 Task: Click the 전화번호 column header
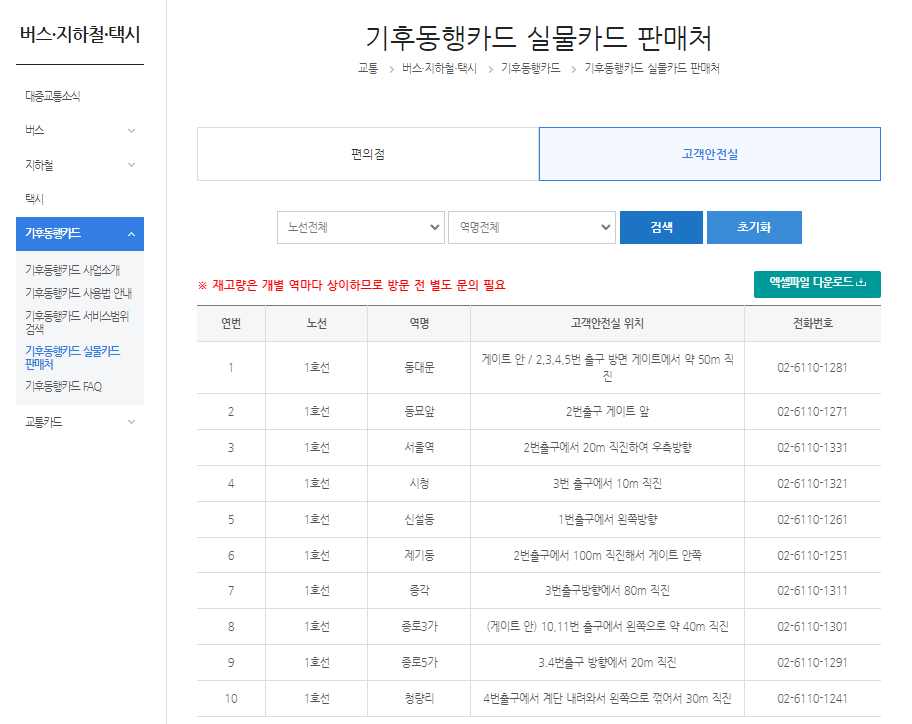coord(813,323)
